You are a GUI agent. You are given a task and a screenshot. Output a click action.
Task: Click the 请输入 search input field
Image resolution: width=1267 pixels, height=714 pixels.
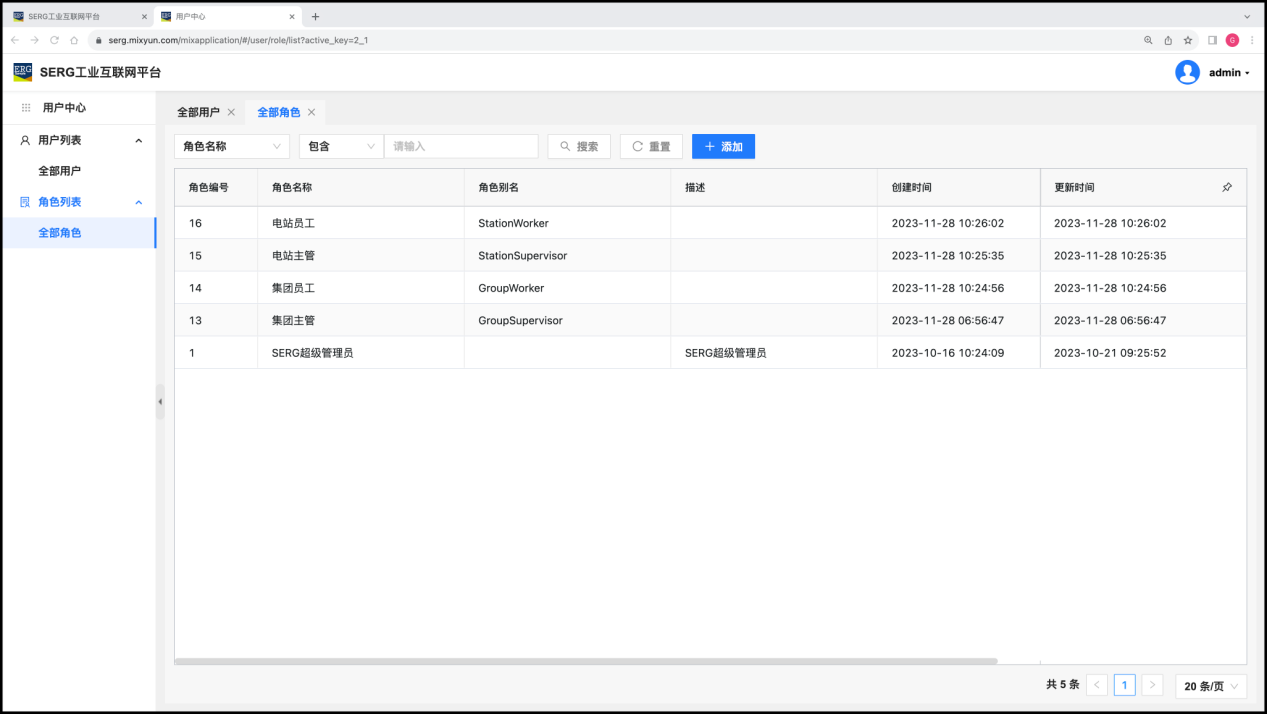point(461,146)
